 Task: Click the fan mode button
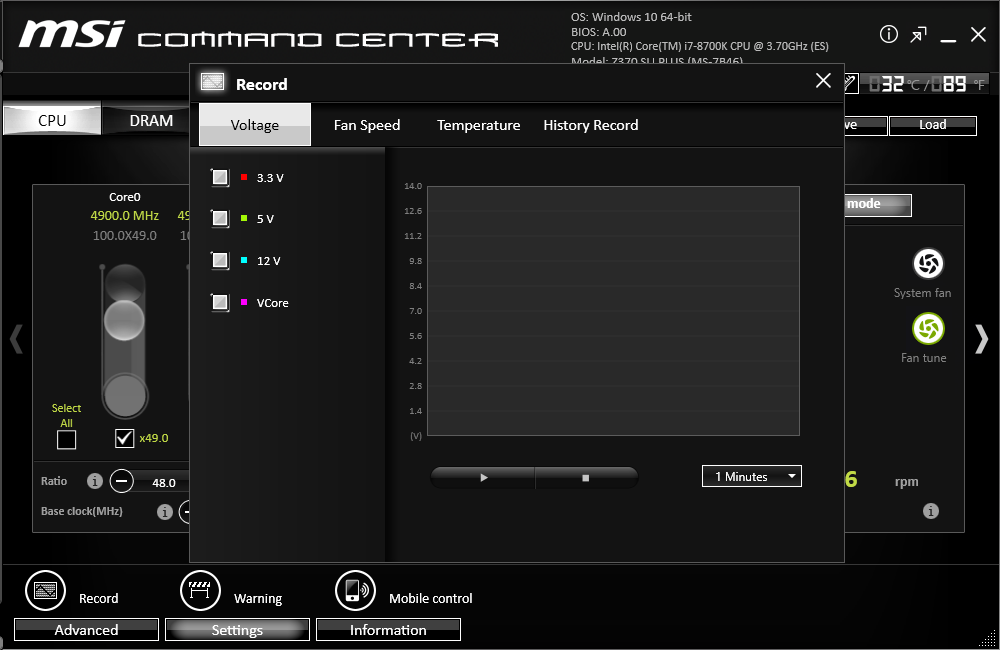[878, 204]
